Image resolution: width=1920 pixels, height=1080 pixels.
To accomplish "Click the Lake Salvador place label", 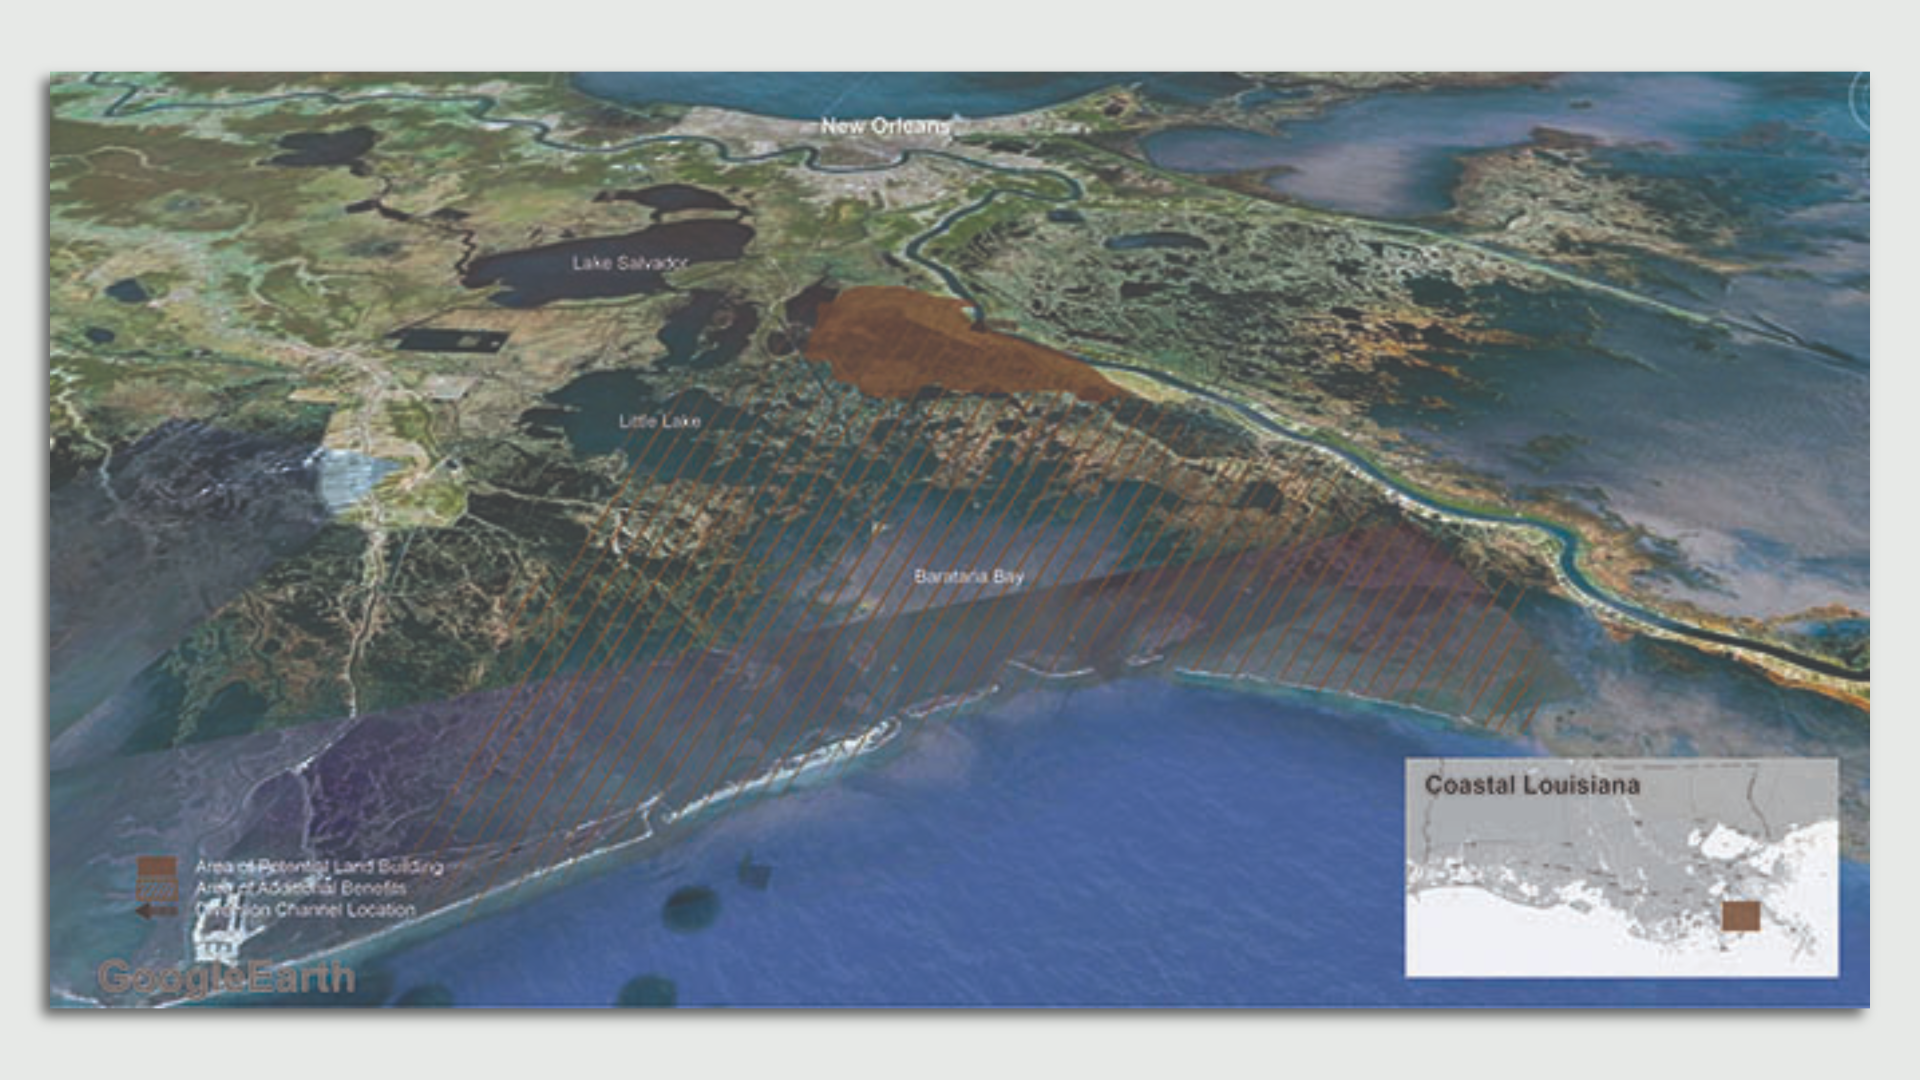I will click(631, 264).
